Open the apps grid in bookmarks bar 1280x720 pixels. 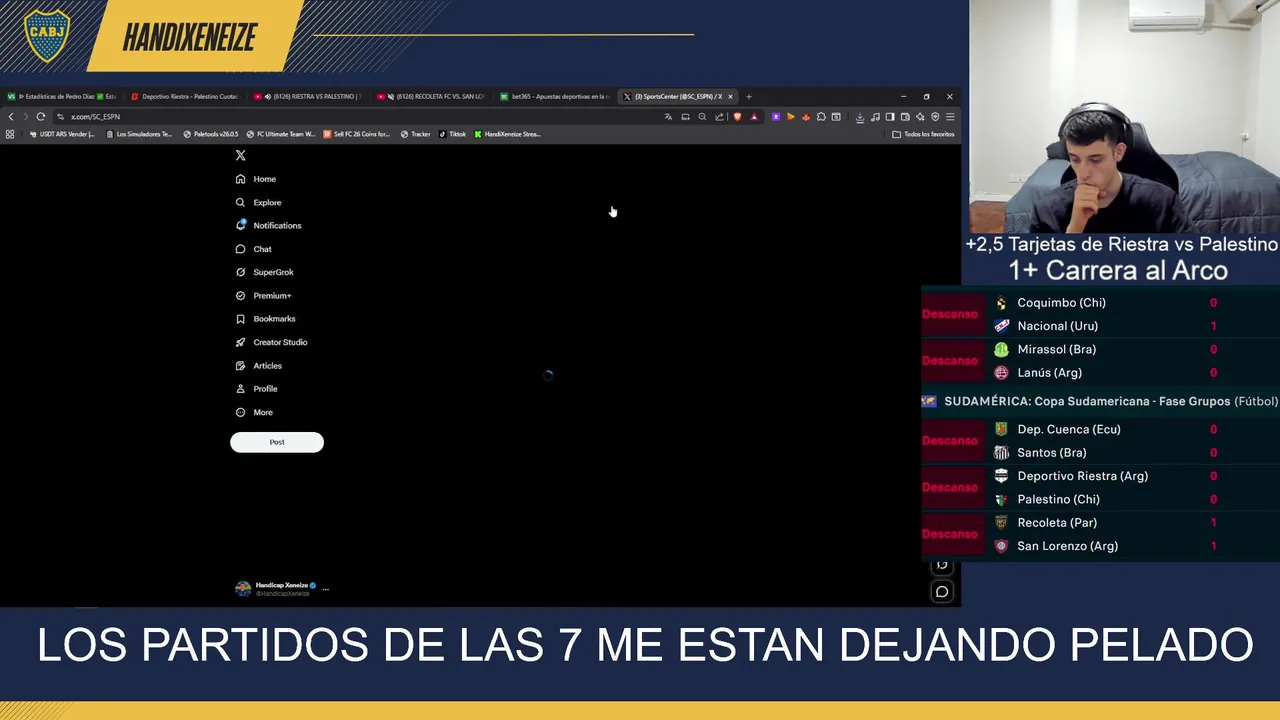10,134
